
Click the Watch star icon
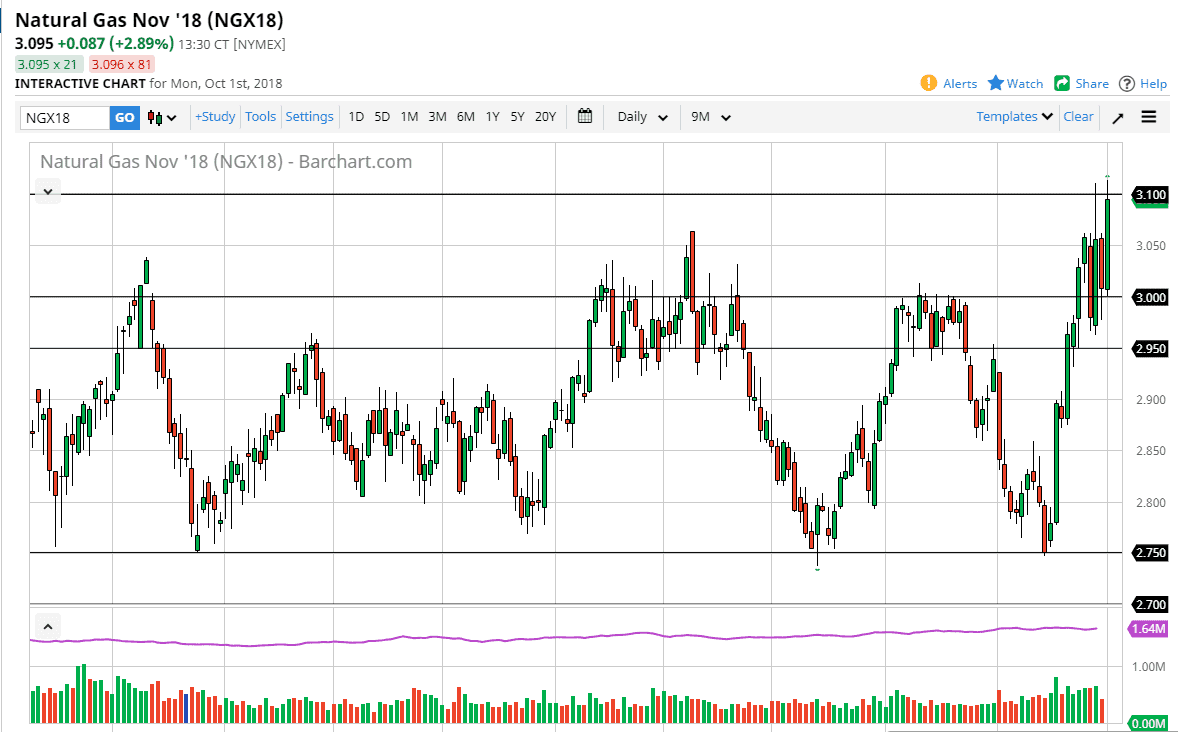pos(996,83)
